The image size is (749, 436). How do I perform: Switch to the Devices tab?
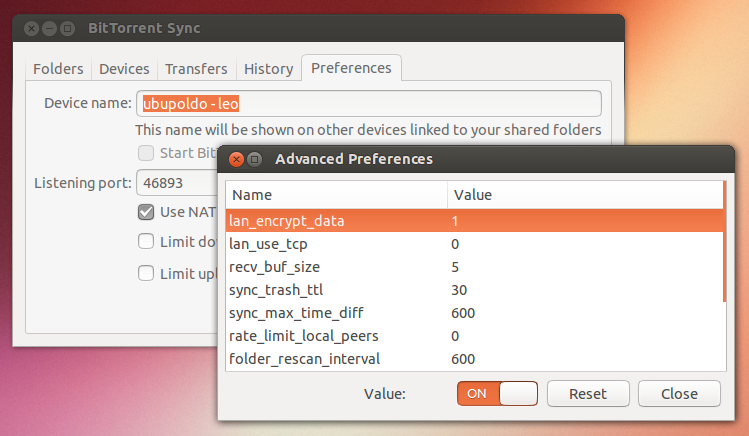click(x=124, y=69)
